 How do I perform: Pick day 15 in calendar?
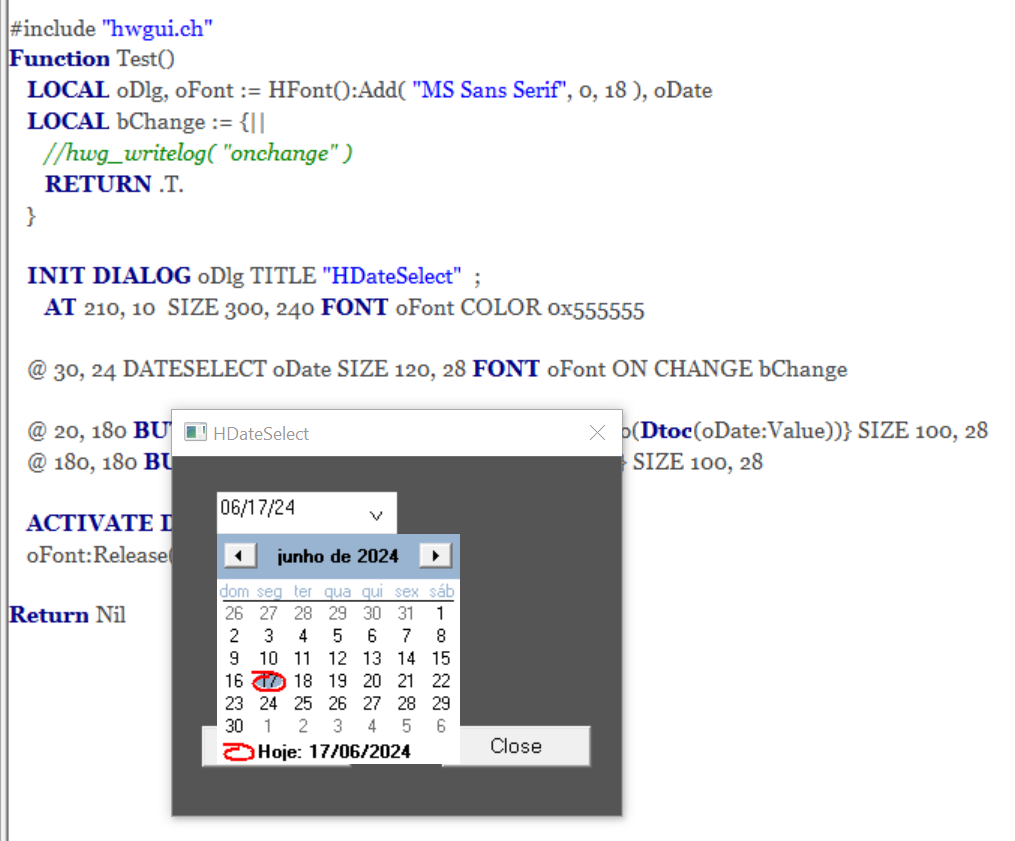[x=440, y=658]
